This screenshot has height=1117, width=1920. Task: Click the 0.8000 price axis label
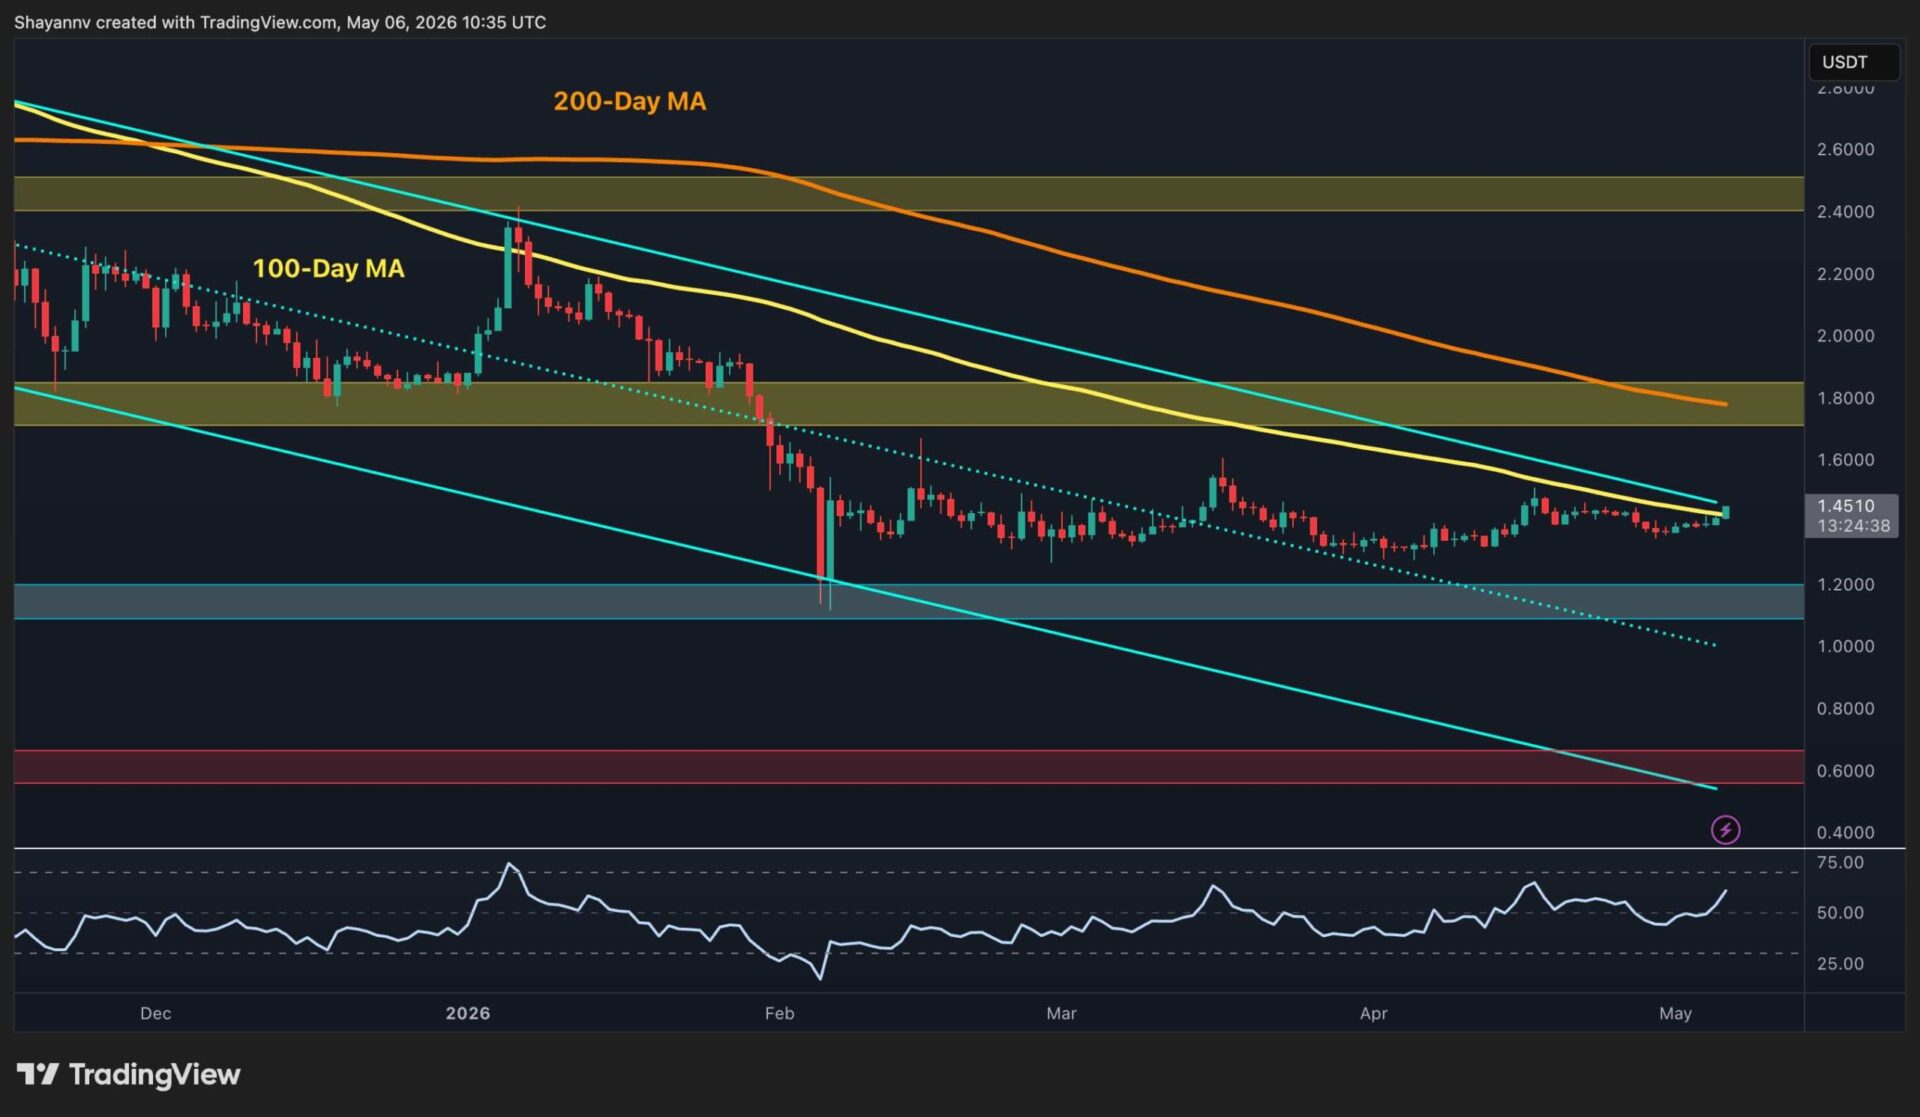pos(1845,708)
